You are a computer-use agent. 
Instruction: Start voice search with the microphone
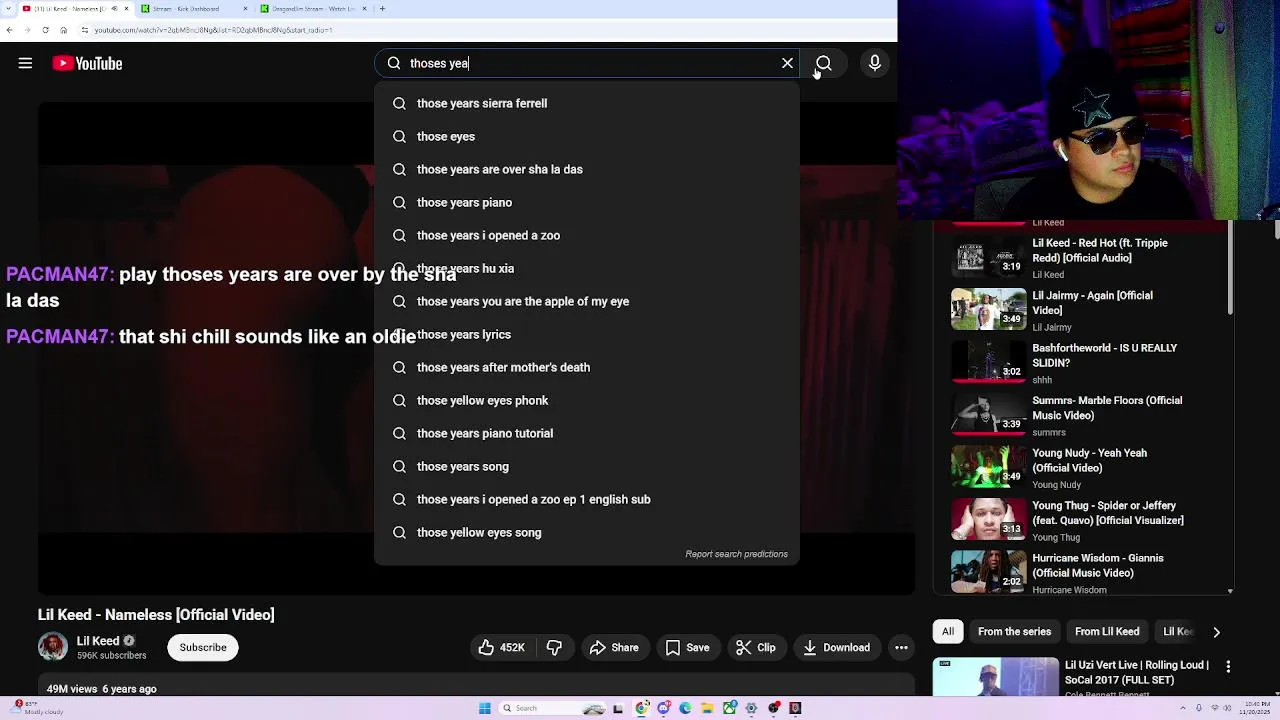pyautogui.click(x=874, y=63)
